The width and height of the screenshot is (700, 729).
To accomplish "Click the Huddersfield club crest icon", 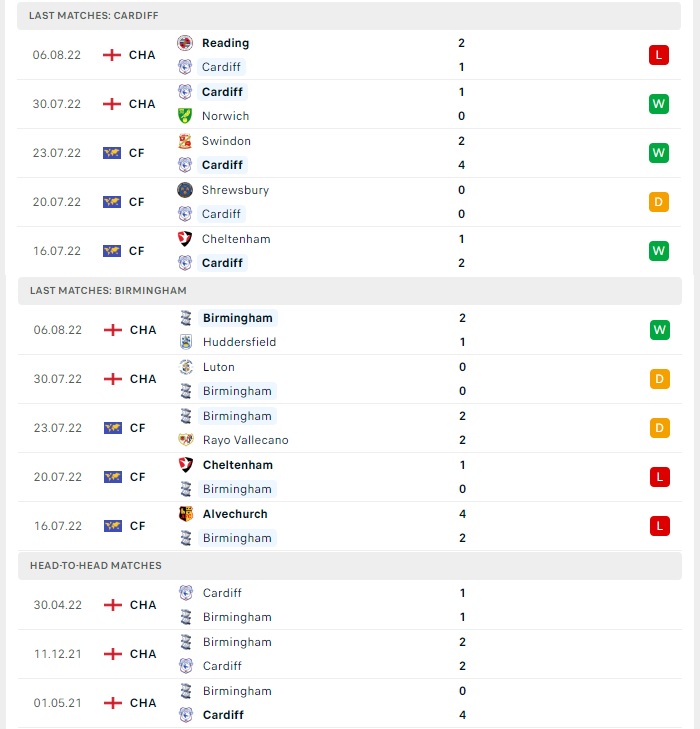I will (186, 342).
